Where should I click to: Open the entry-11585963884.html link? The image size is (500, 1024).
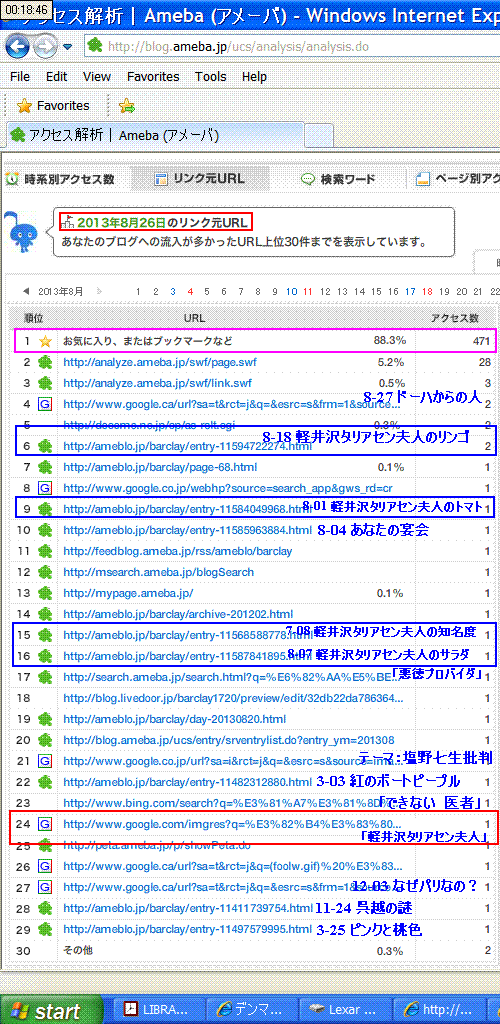pos(187,530)
